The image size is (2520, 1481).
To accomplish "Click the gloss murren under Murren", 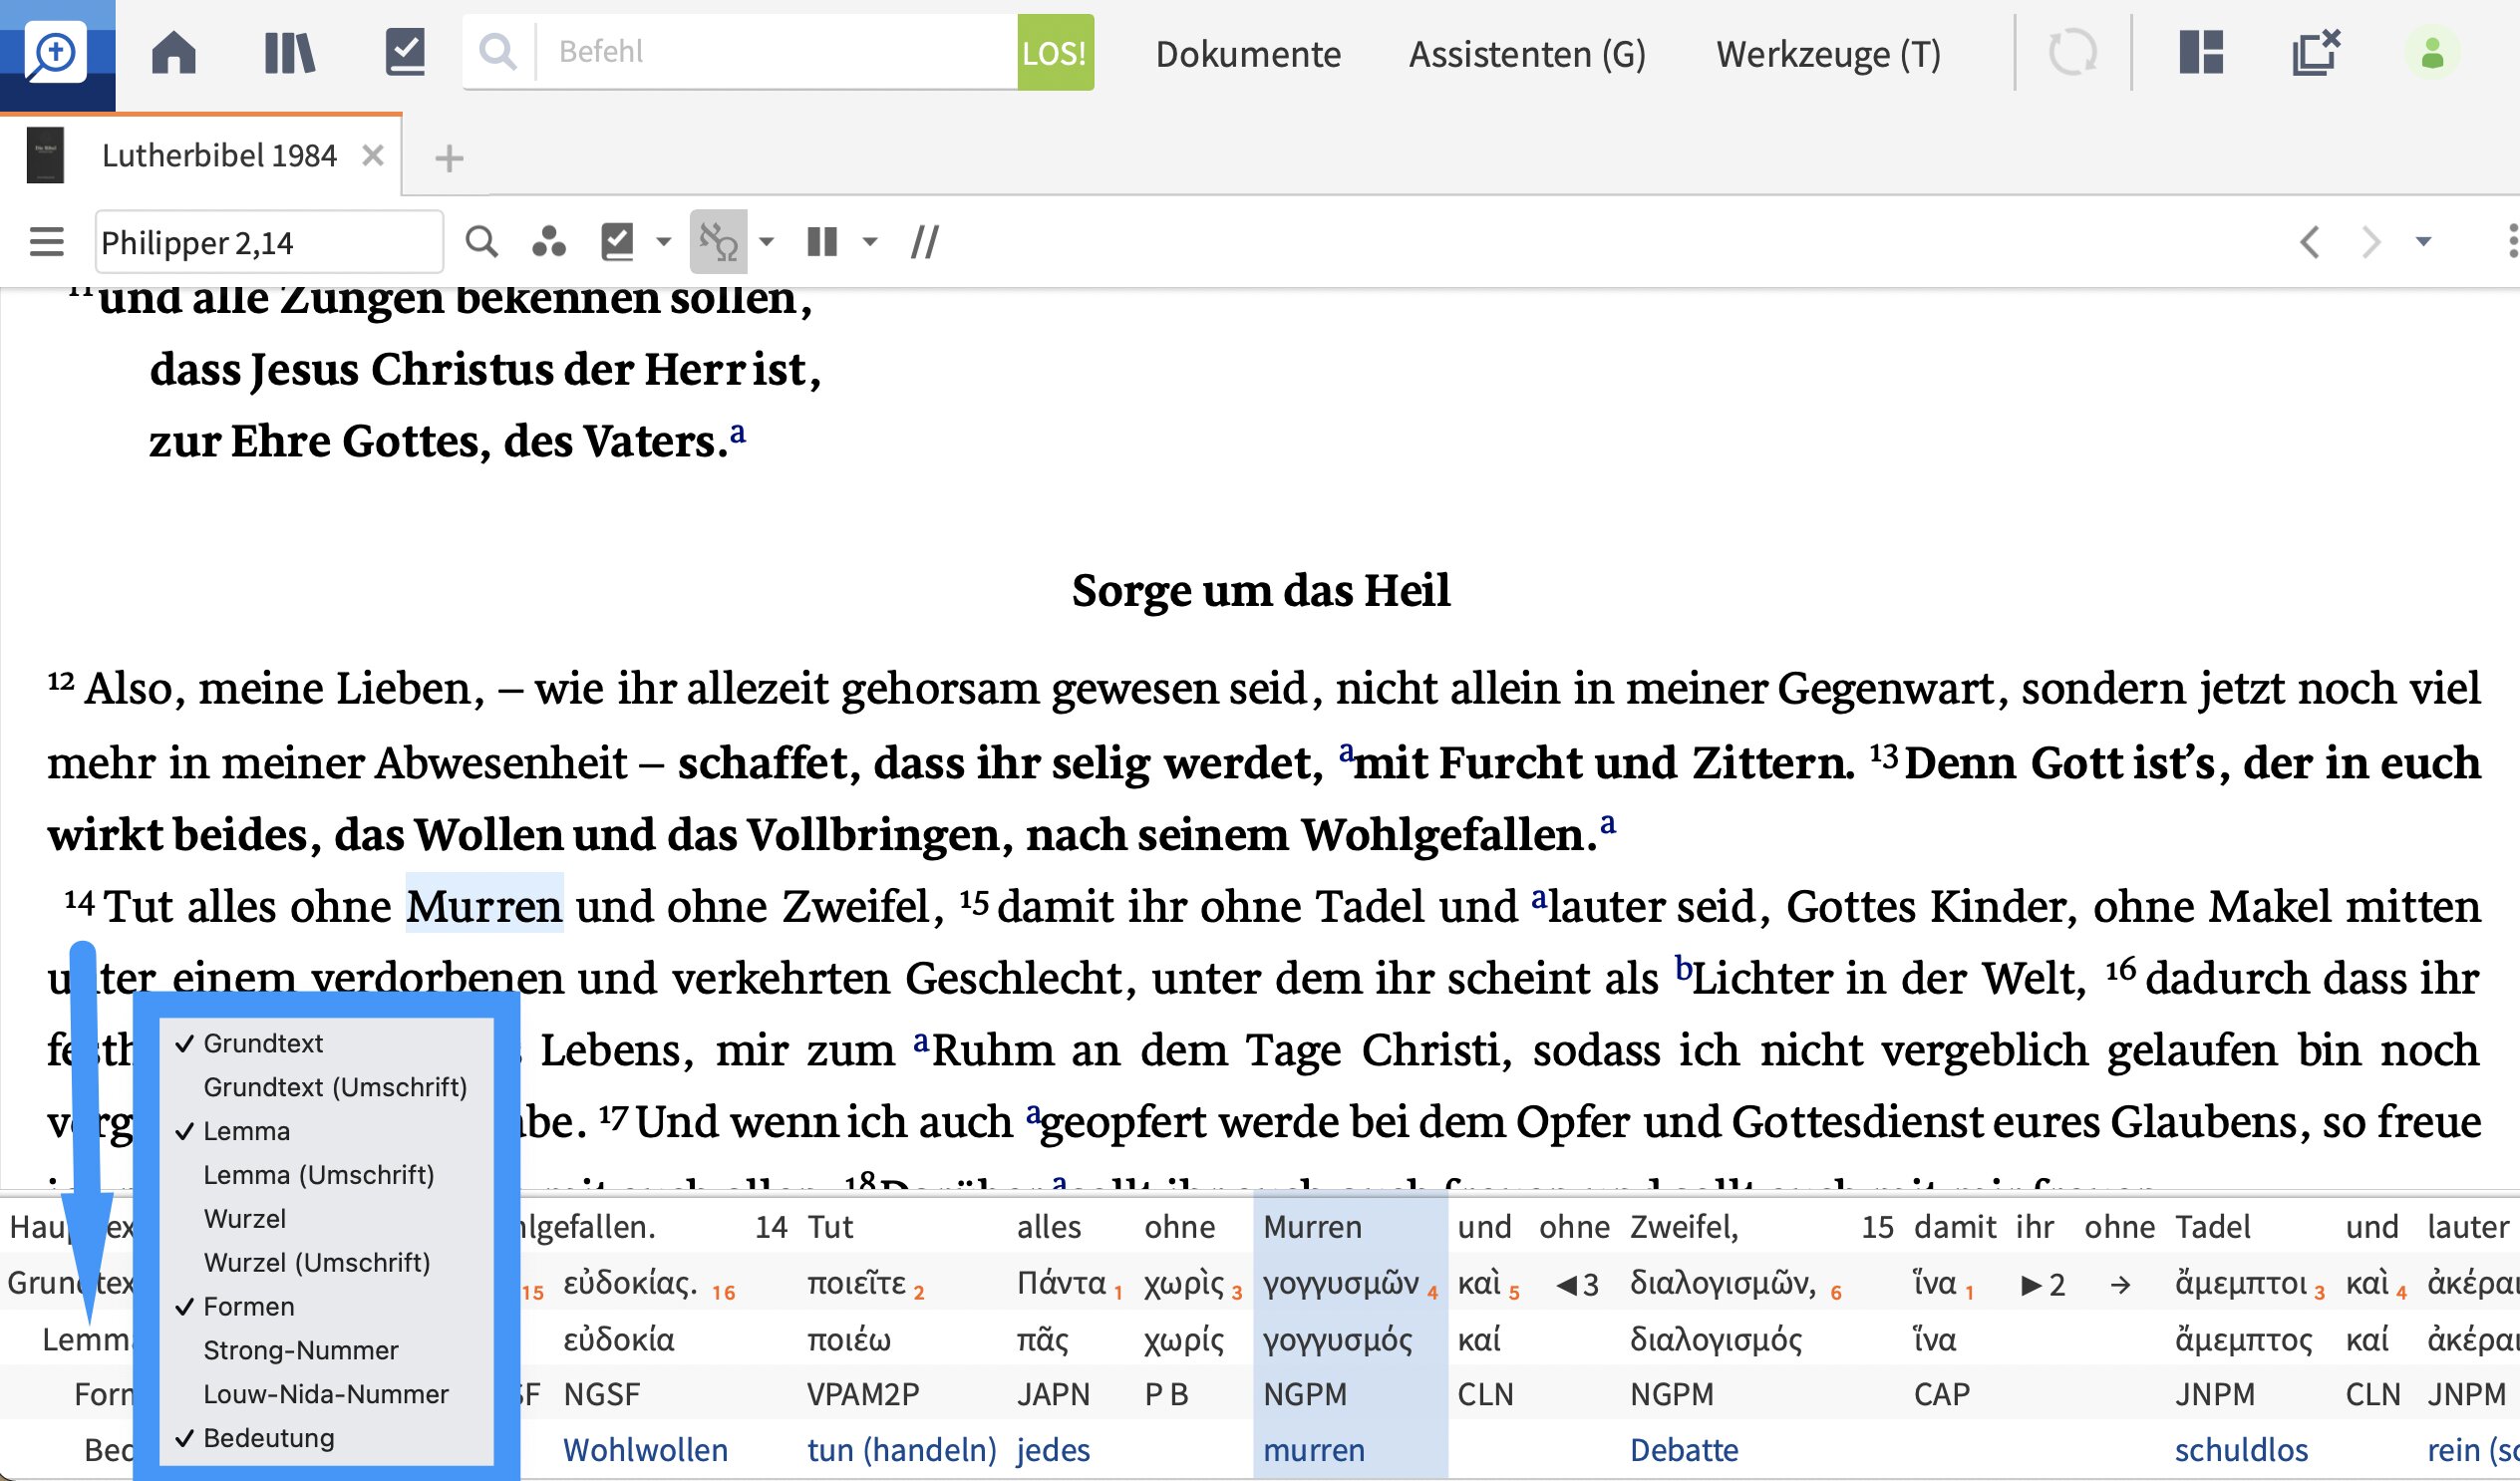I will pos(1314,1451).
